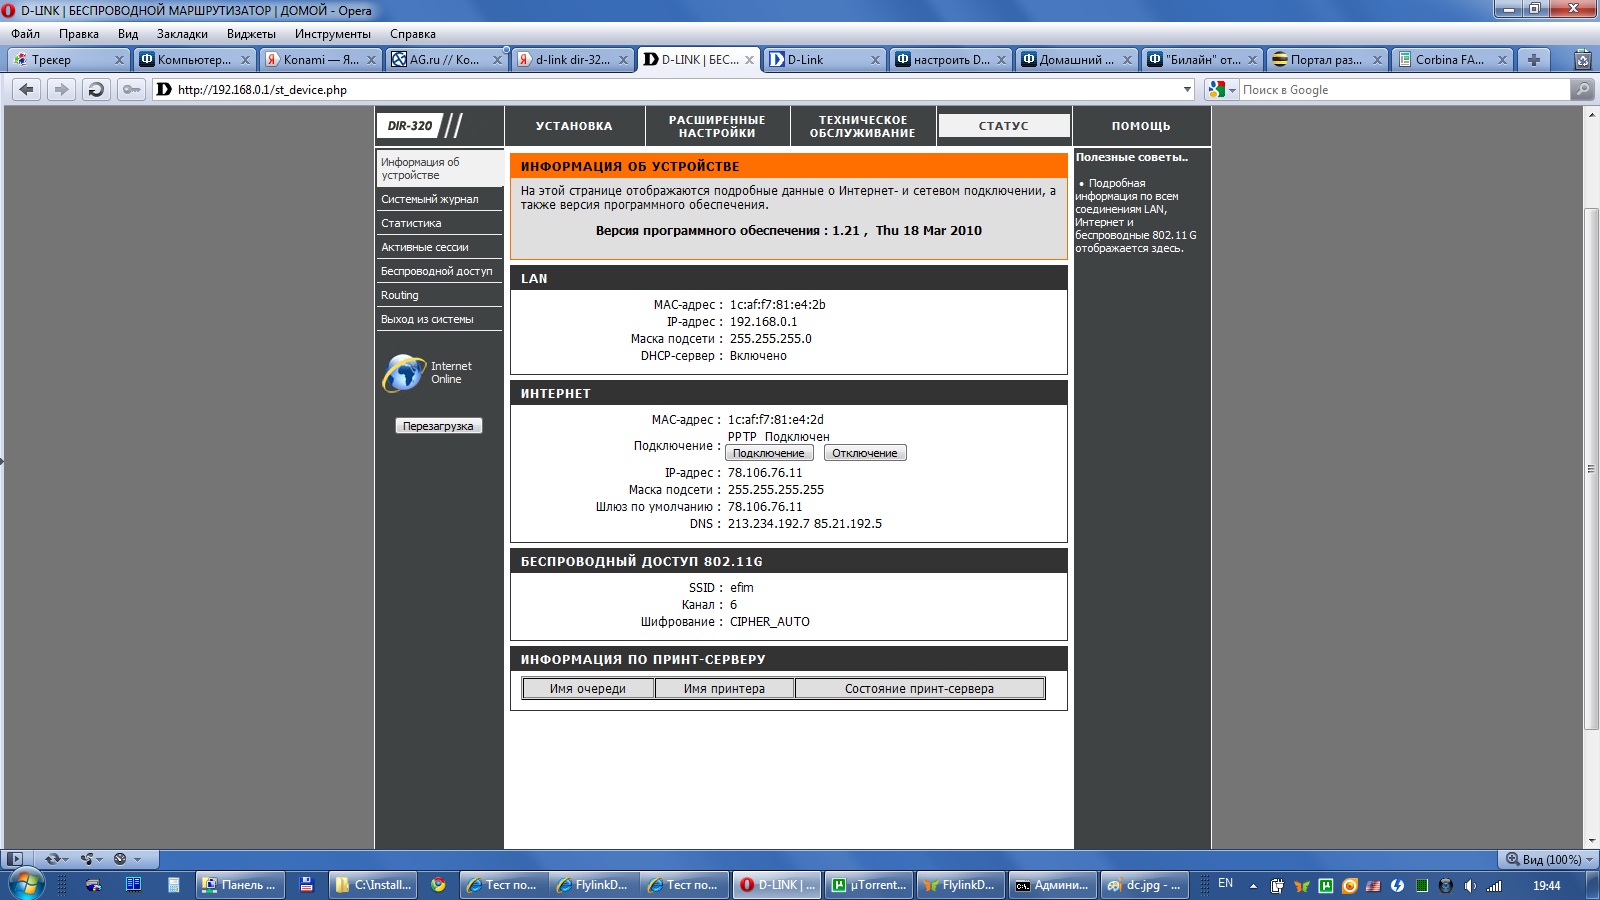
Task: Click the Internet Online globe icon
Action: point(404,373)
